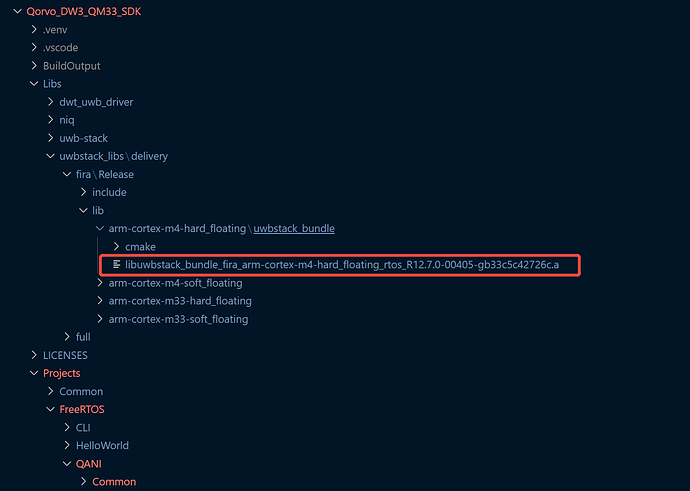Viewport: 690px width, 491px height.
Task: Collapse the QANI folder
Action: click(x=89, y=463)
